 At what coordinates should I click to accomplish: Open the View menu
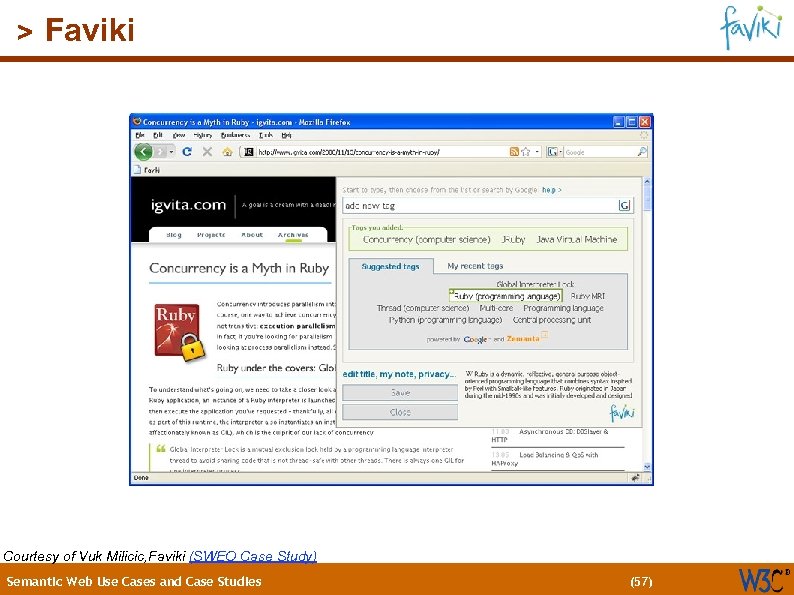[x=179, y=135]
